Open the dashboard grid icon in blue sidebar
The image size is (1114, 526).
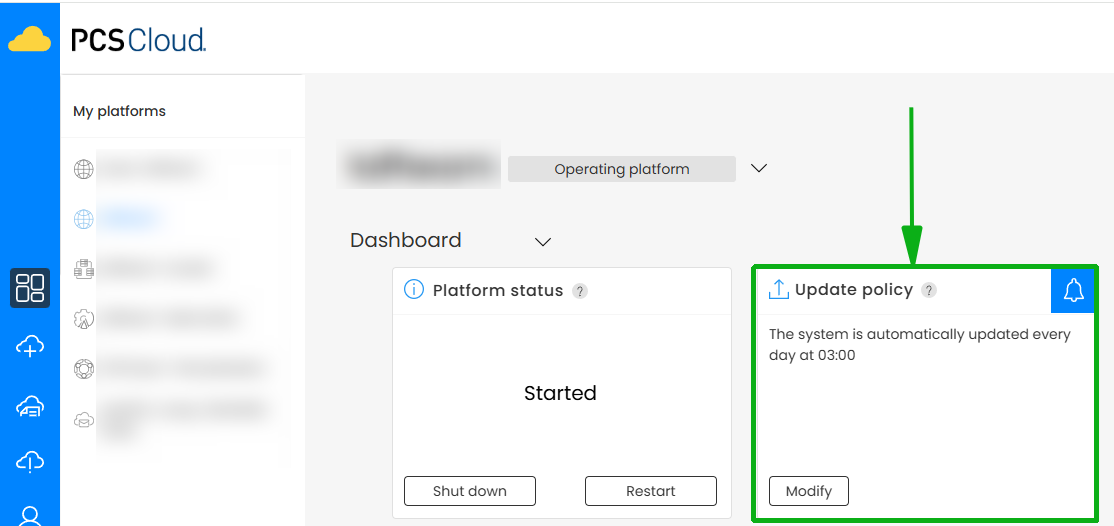(30, 288)
